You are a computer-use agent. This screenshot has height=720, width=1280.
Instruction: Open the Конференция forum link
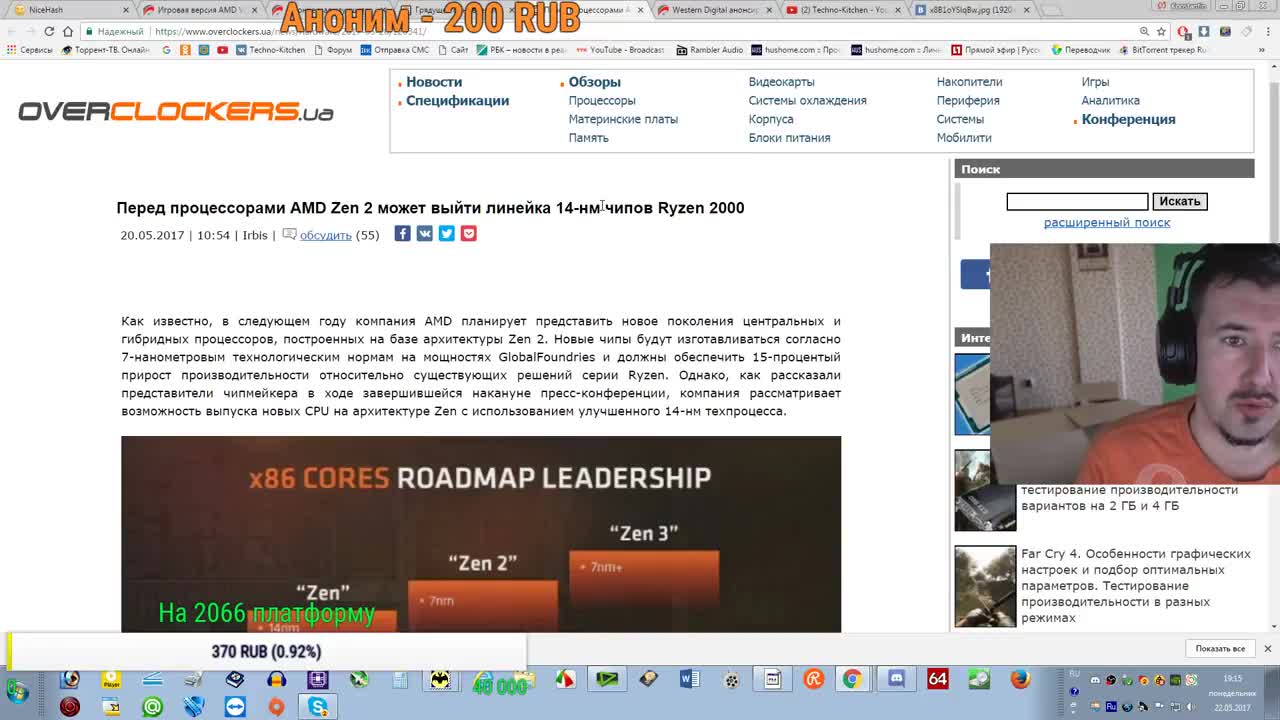1128,120
